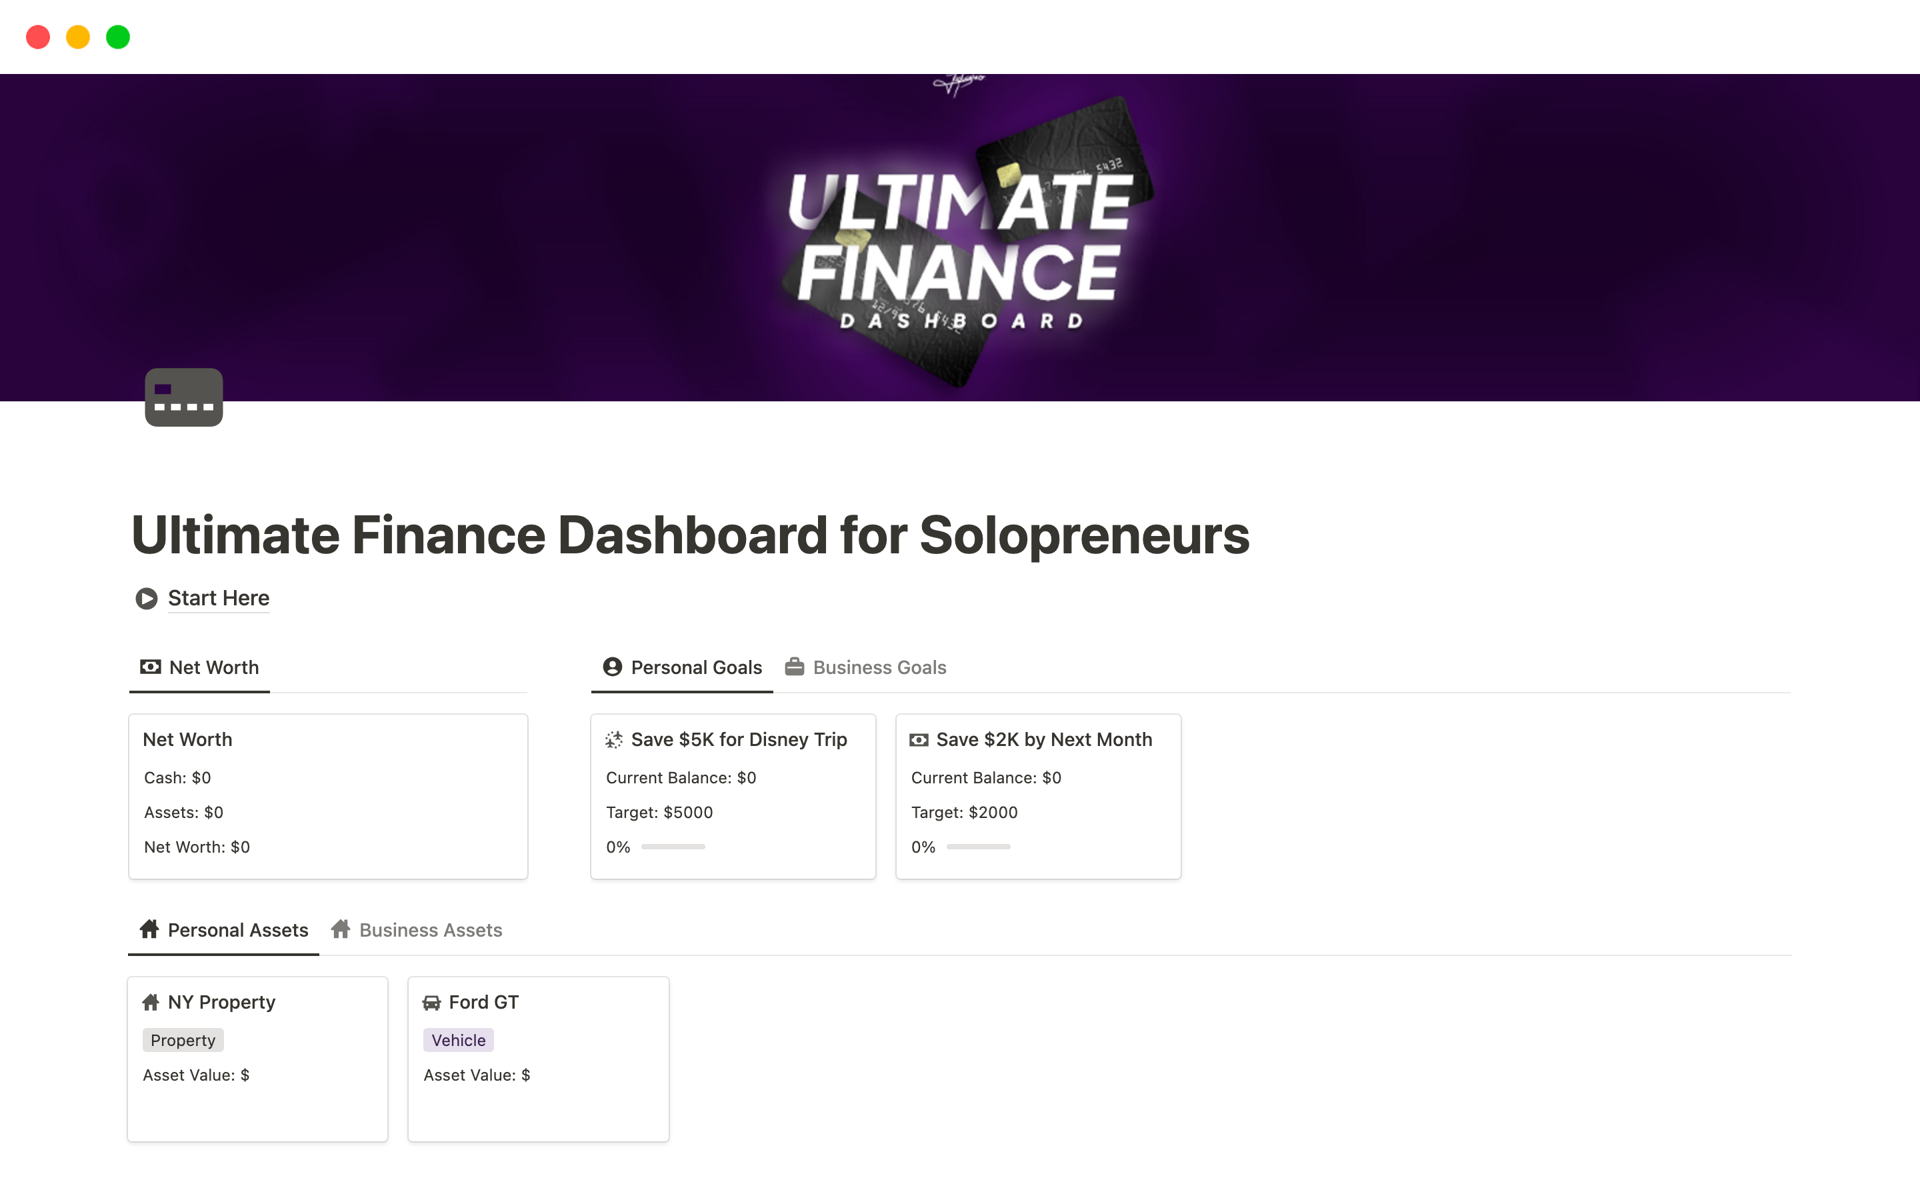Click the Property tag on NY Property
The height and width of the screenshot is (1200, 1920).
tap(183, 1040)
